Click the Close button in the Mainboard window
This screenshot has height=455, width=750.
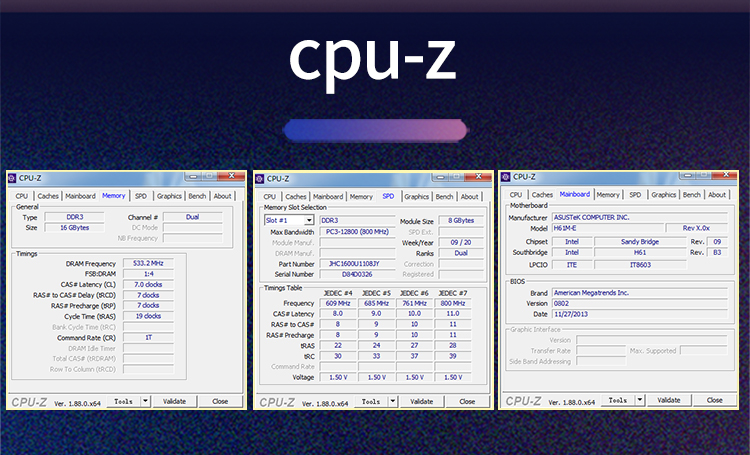pos(715,400)
